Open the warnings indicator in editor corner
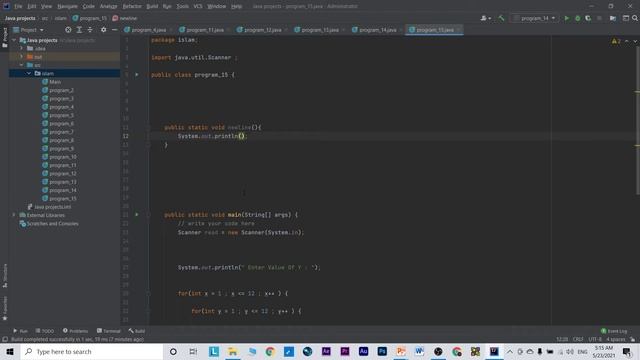This screenshot has height=360, width=640. (x=616, y=41)
